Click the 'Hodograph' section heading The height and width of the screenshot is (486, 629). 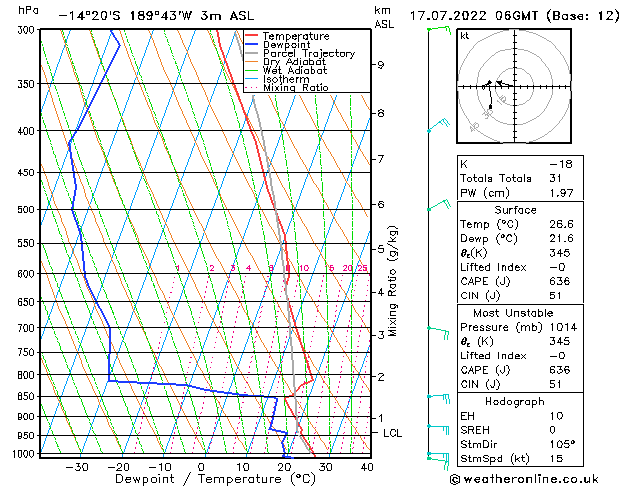click(515, 402)
